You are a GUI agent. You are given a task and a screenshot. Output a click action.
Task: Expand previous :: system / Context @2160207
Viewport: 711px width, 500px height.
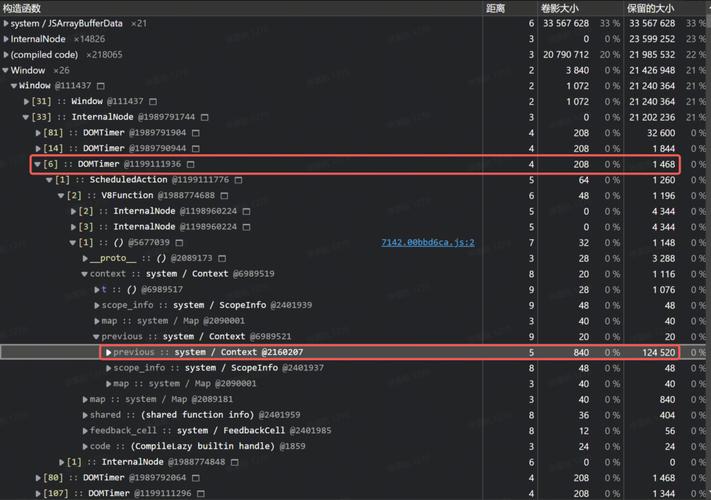[108, 352]
